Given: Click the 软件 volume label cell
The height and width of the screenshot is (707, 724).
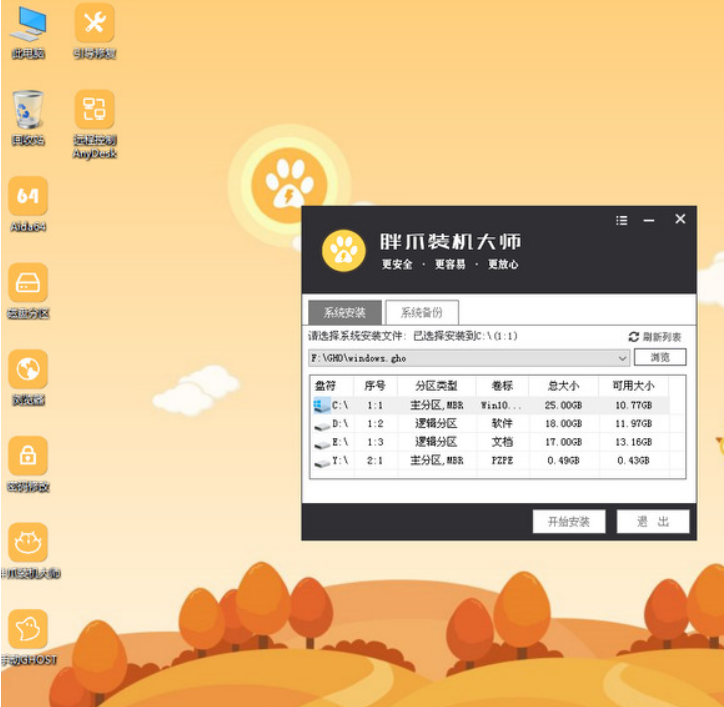Looking at the screenshot, I should pos(502,423).
